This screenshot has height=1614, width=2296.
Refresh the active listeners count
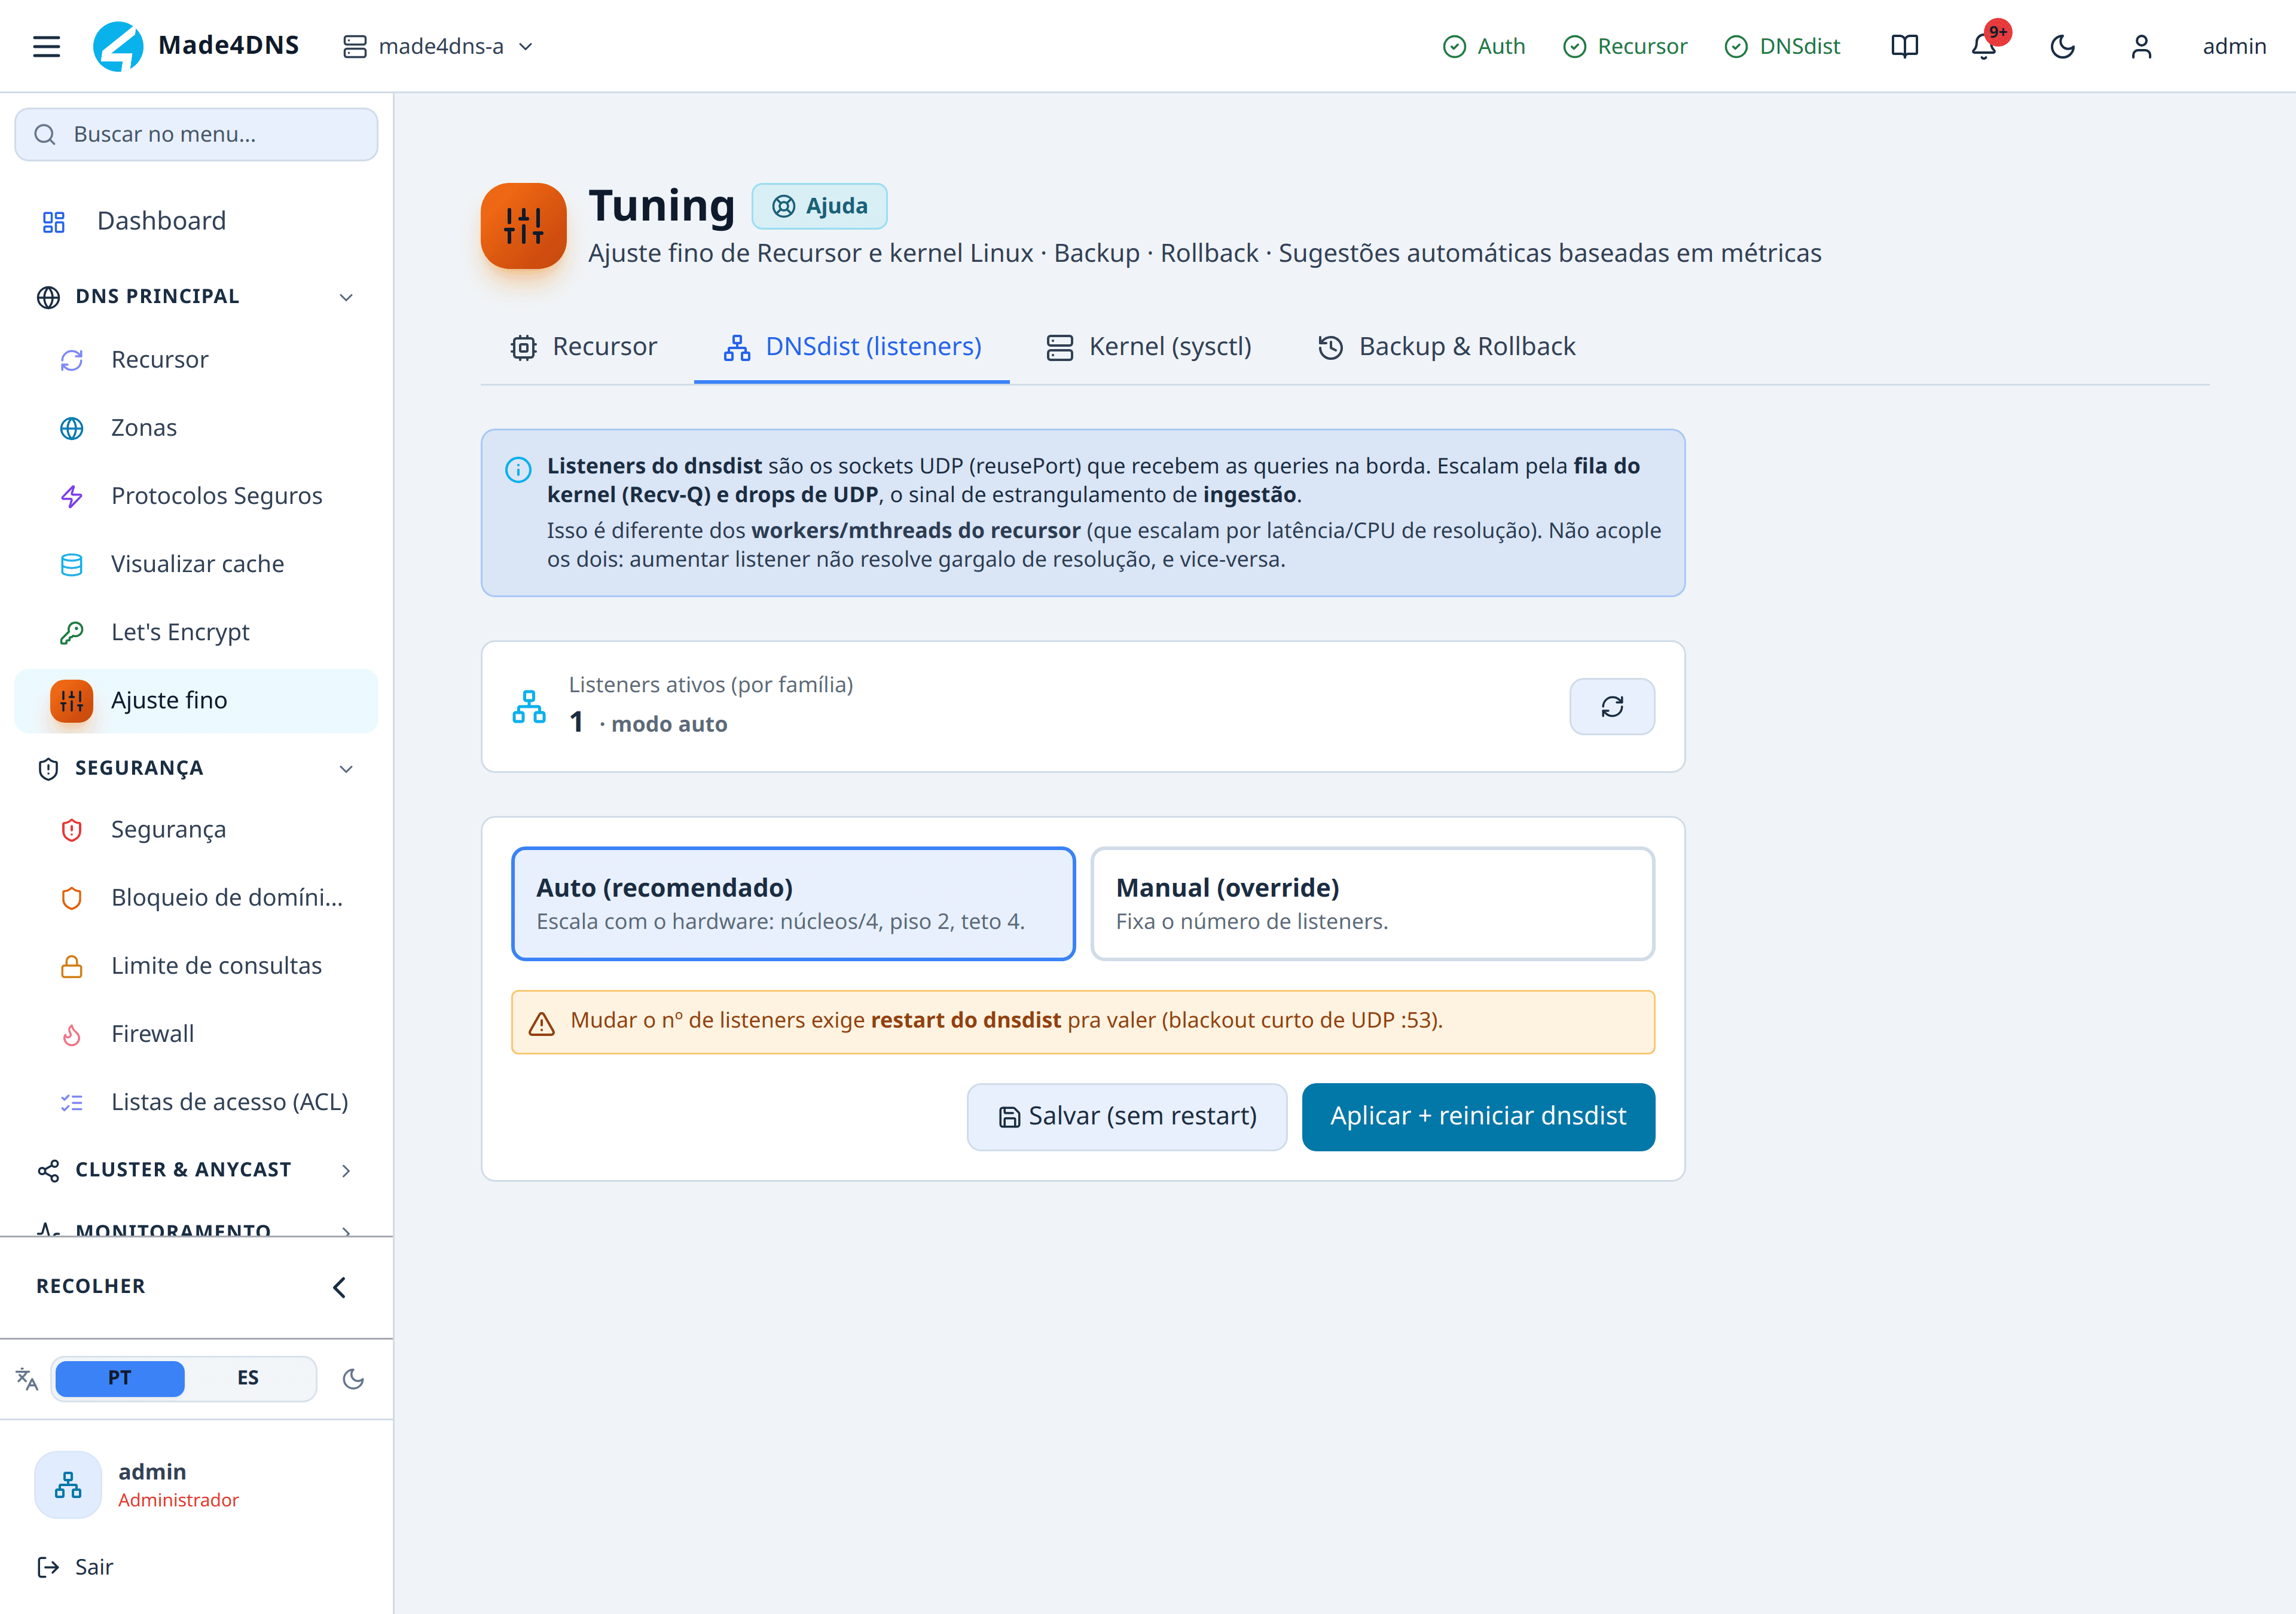tap(1612, 706)
